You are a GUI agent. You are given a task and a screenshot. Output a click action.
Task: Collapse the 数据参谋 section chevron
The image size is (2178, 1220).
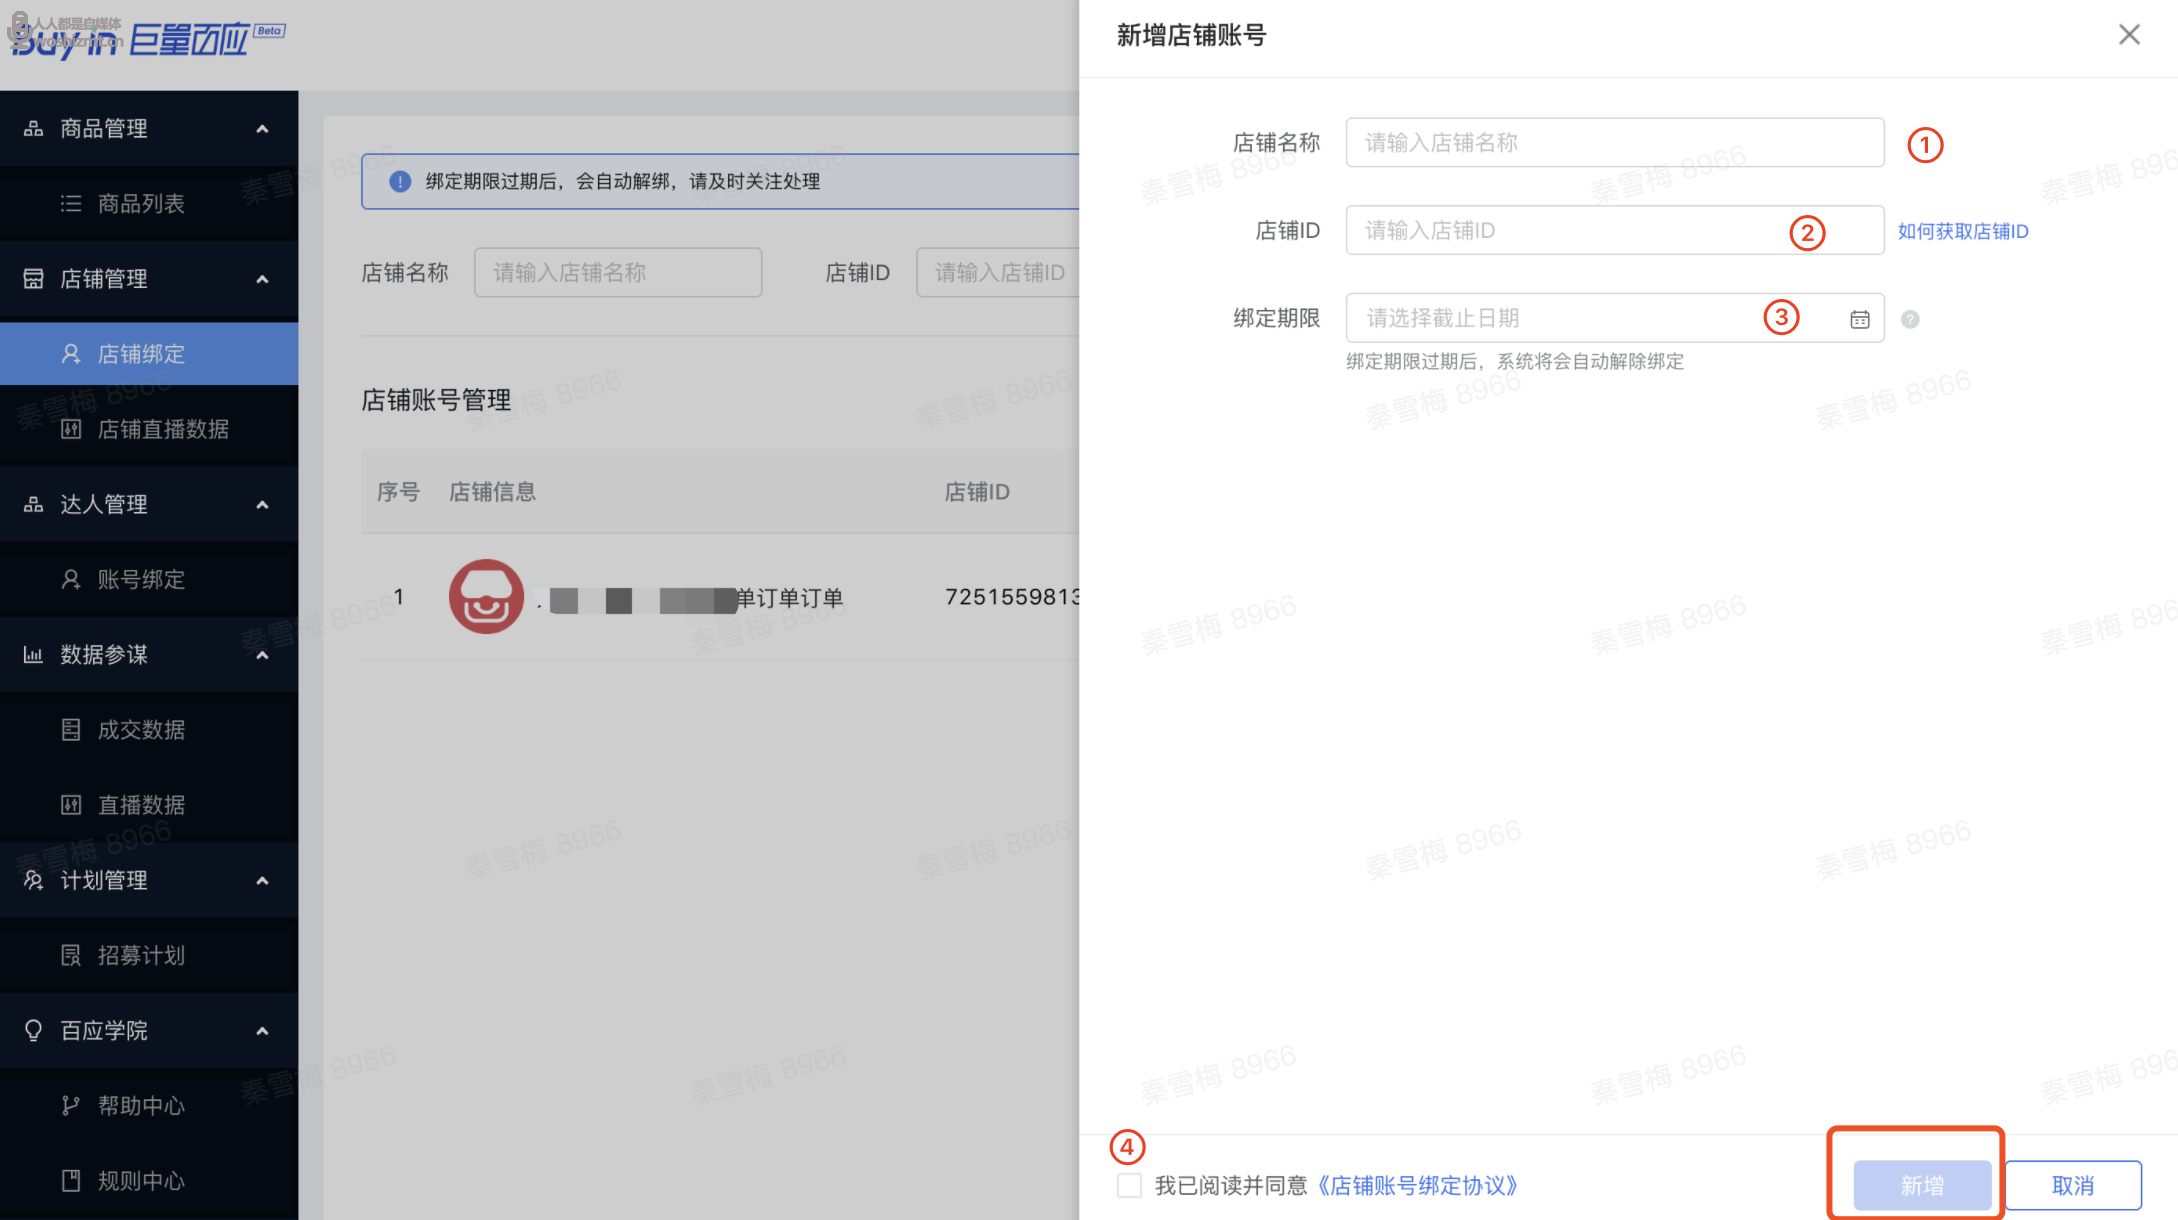point(262,655)
